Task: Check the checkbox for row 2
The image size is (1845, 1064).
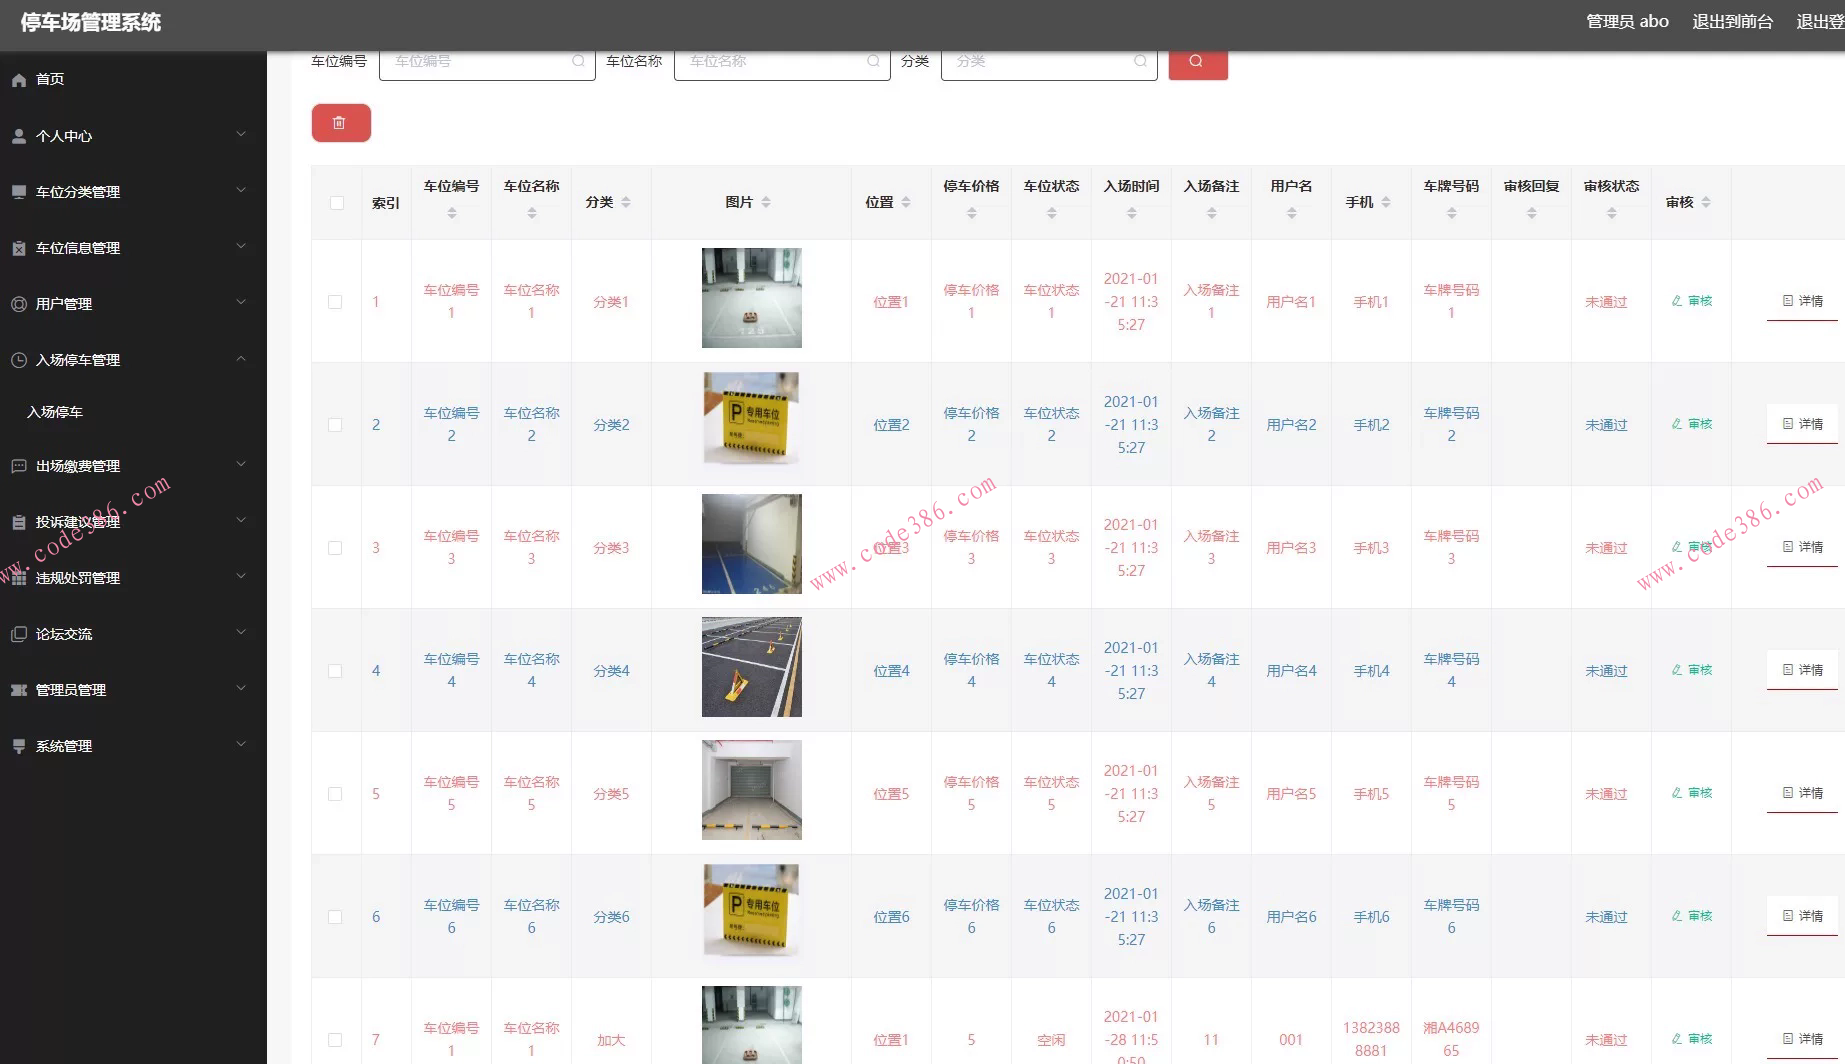Action: [x=335, y=425]
